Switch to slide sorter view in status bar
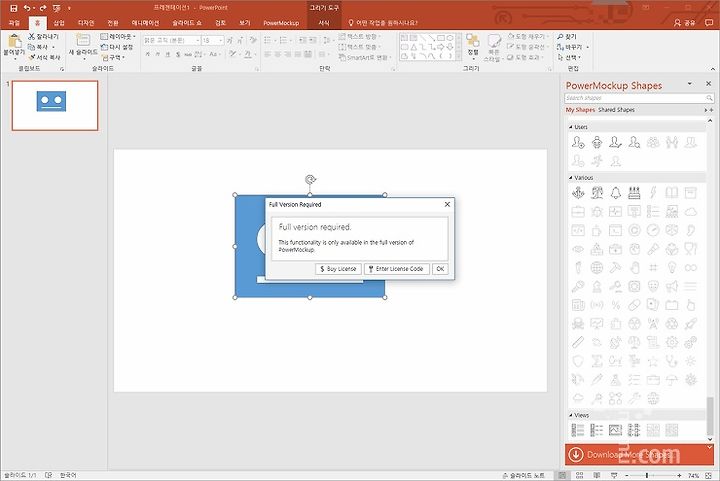 (579, 475)
